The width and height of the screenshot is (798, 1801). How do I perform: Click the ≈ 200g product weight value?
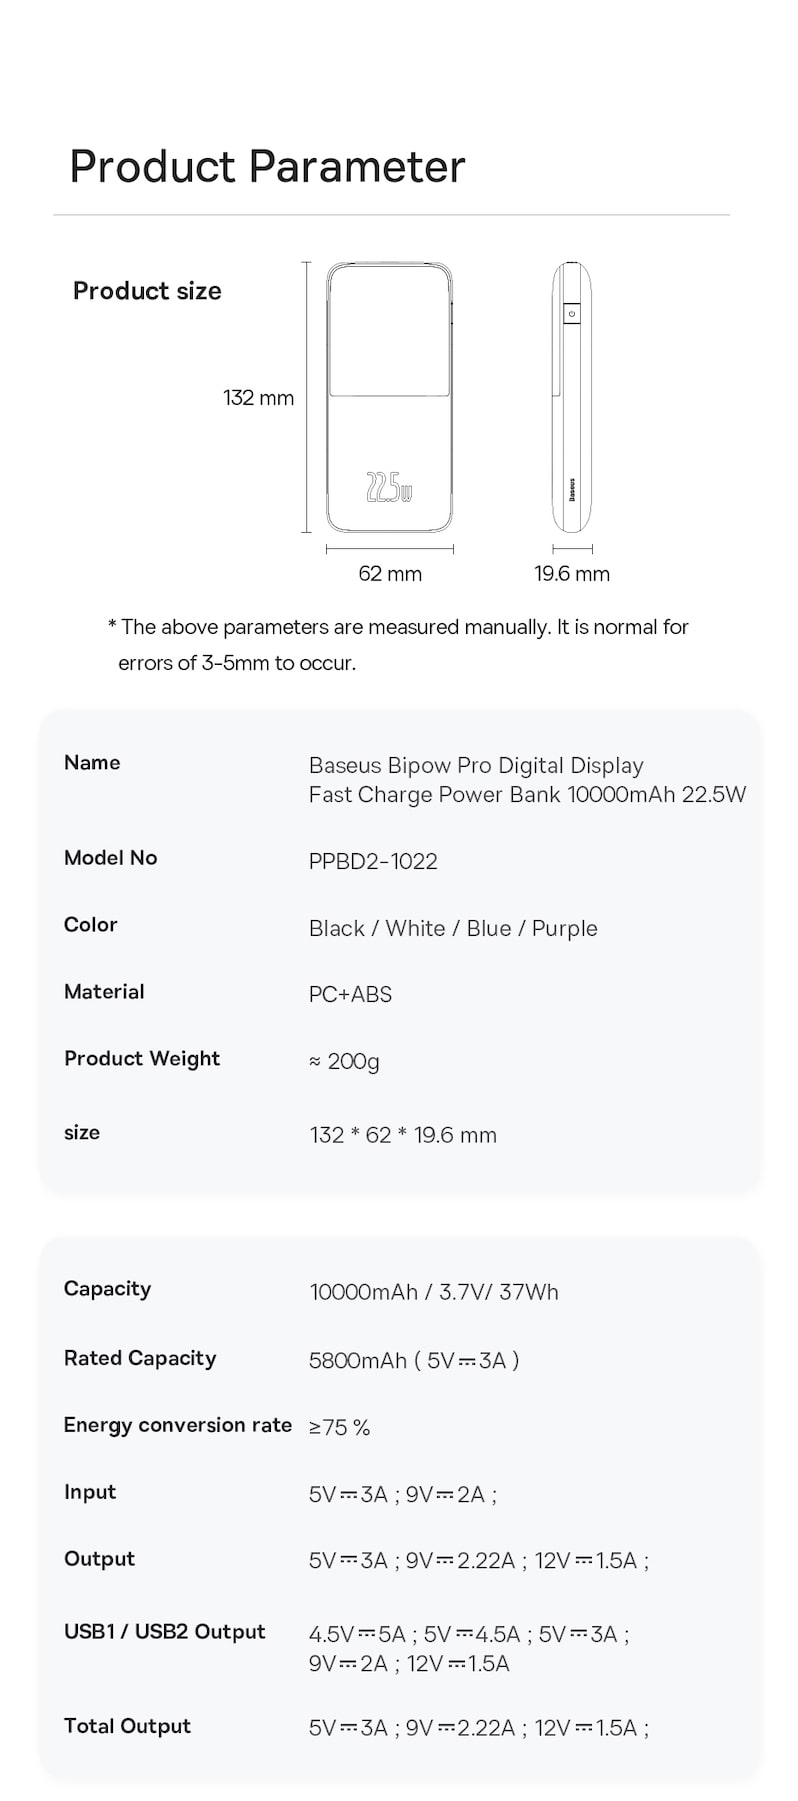point(344,1061)
